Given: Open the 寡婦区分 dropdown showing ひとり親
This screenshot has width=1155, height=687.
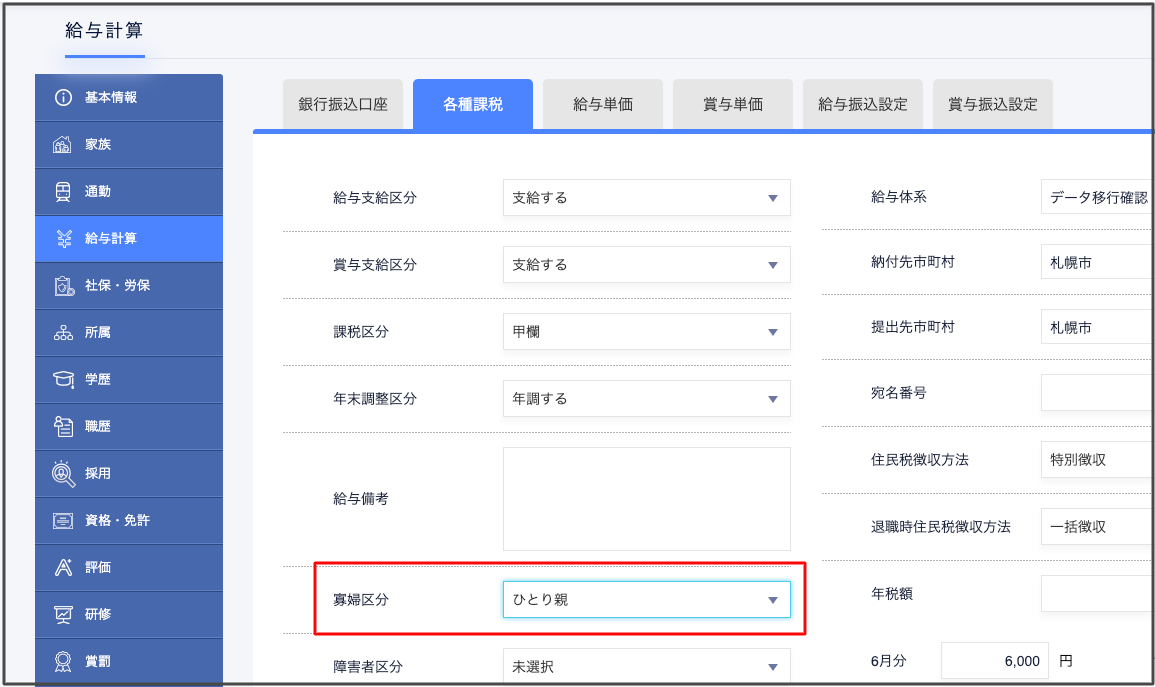Looking at the screenshot, I should (x=646, y=600).
